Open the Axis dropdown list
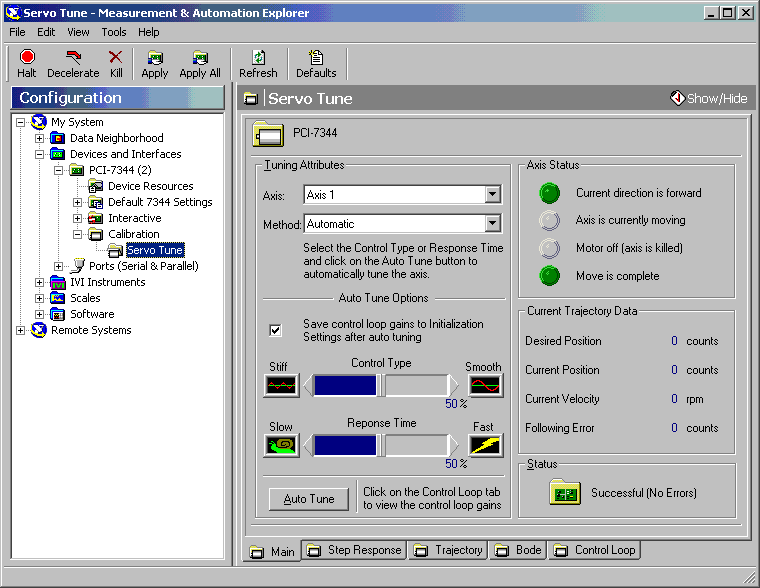760x588 pixels. coord(492,195)
